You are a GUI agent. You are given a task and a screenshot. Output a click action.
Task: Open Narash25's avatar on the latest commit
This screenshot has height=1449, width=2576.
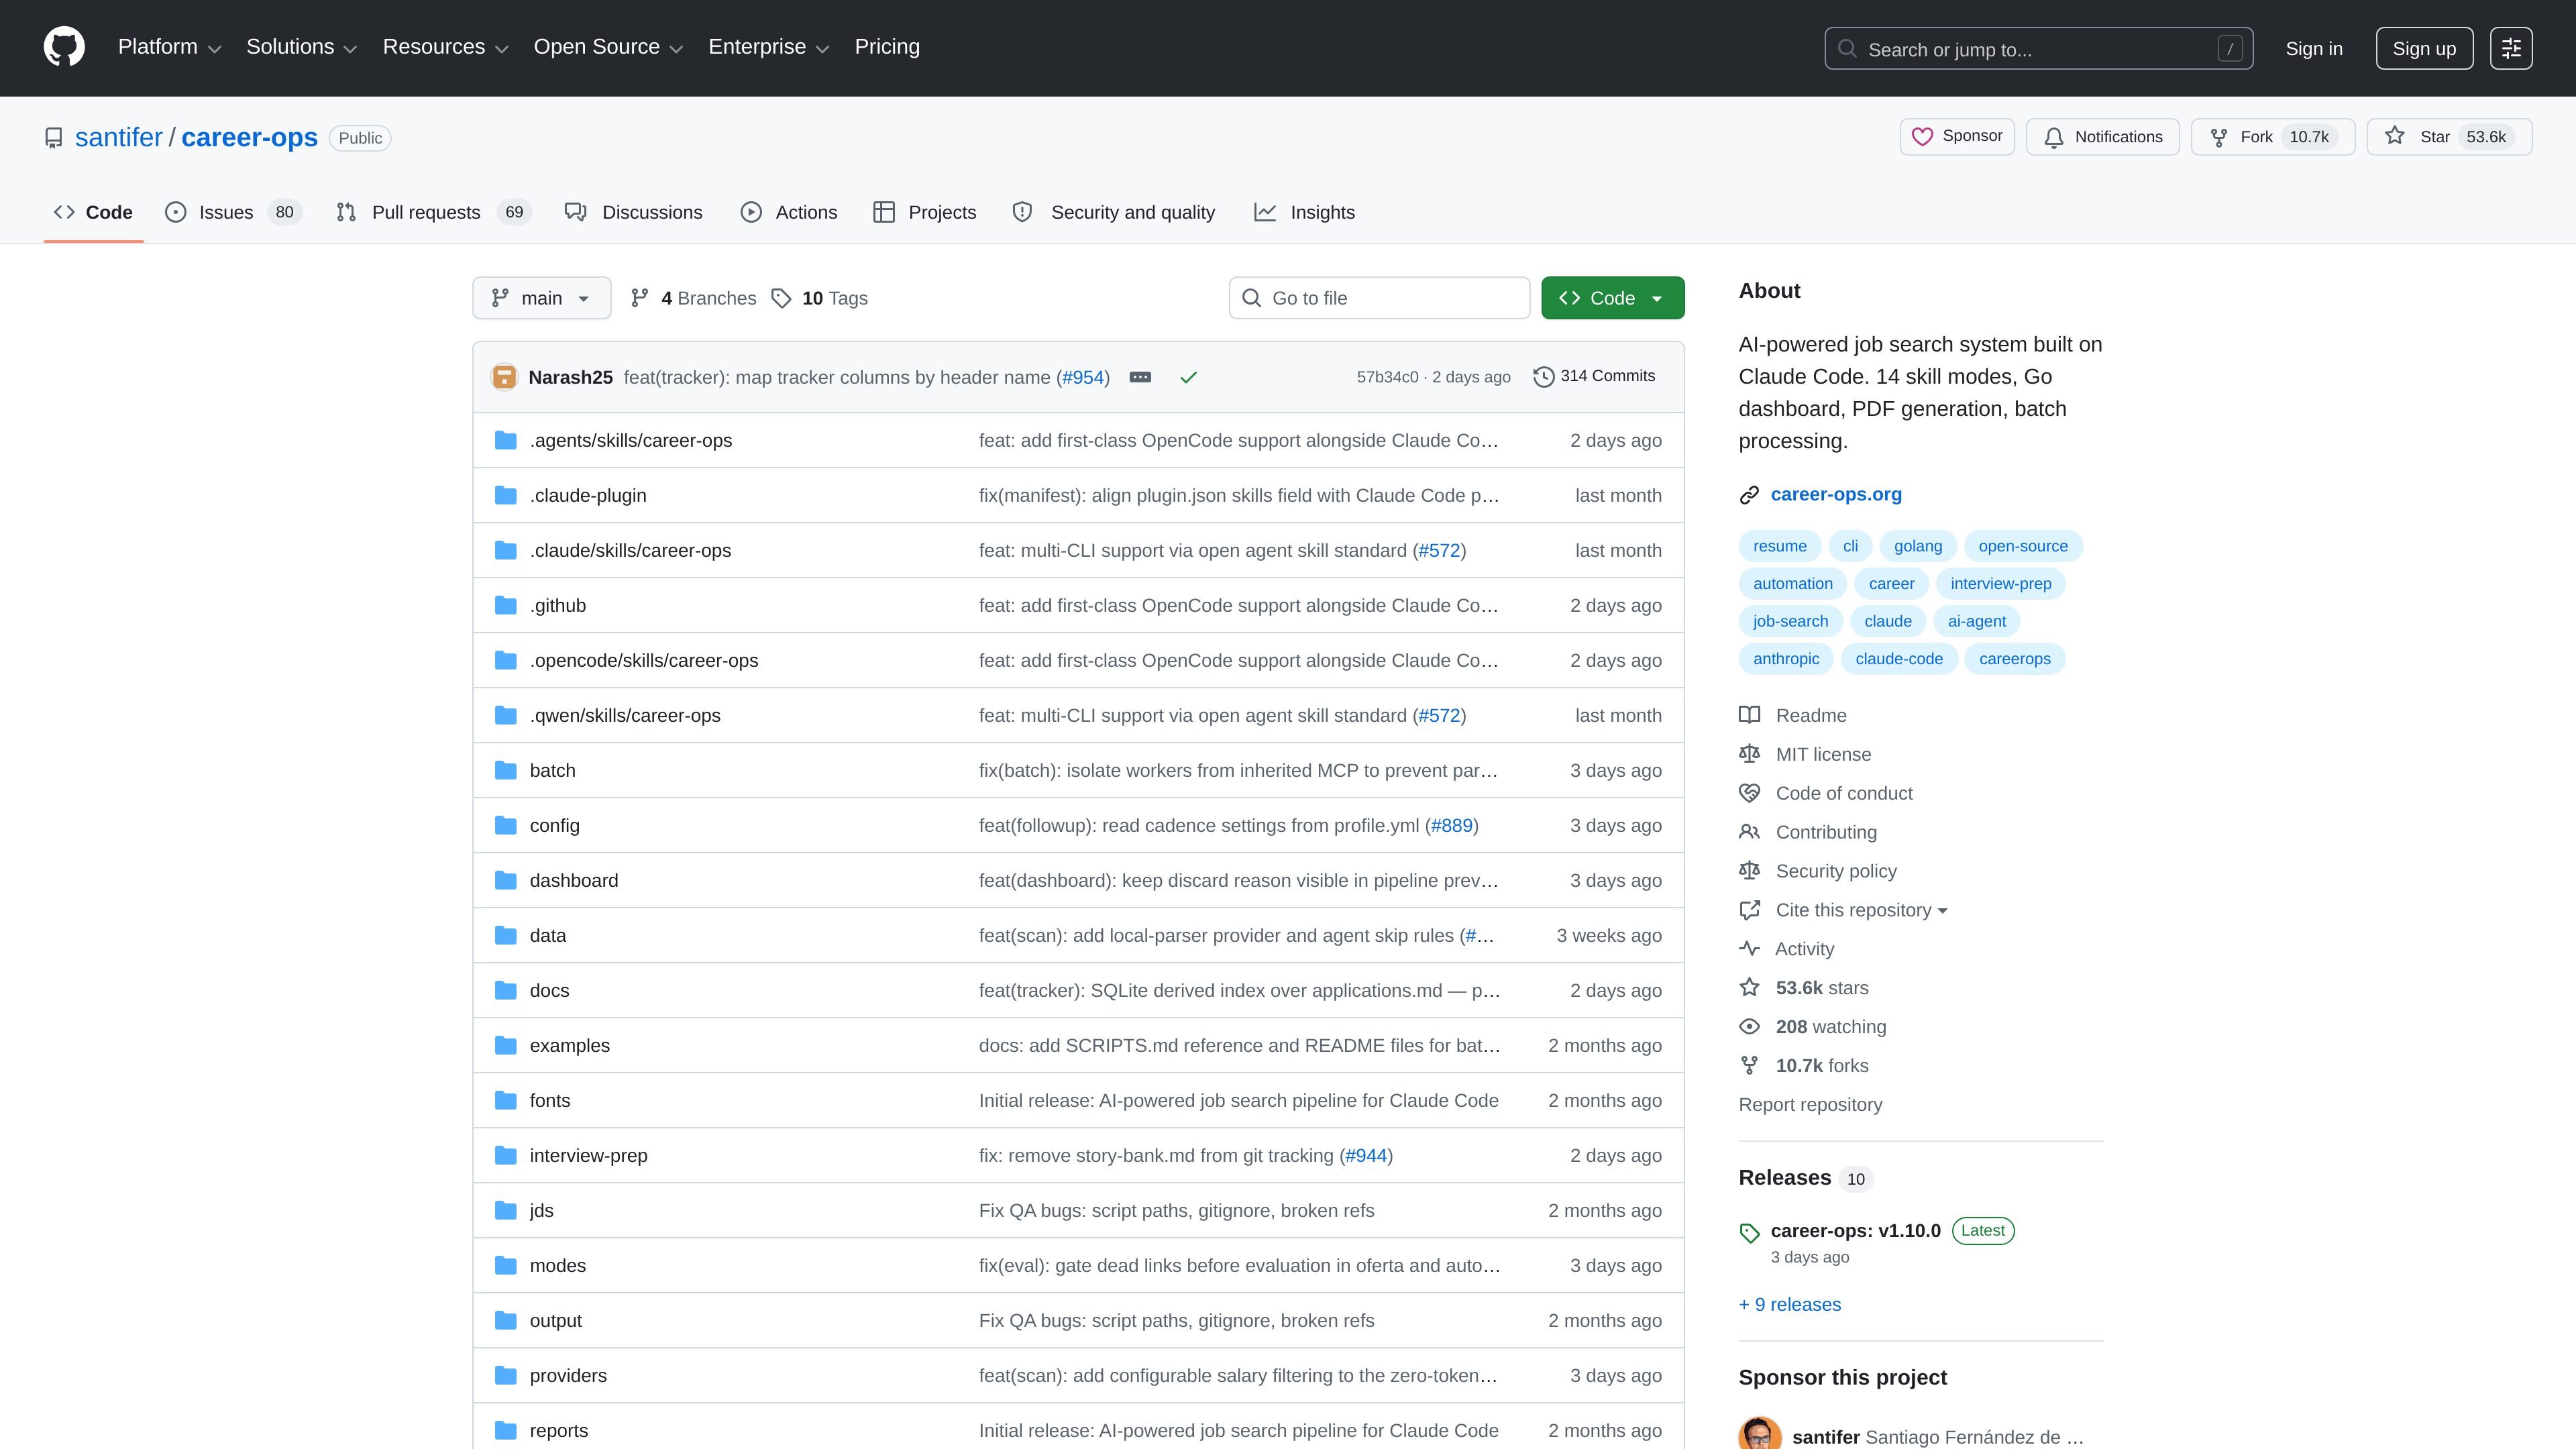(504, 377)
